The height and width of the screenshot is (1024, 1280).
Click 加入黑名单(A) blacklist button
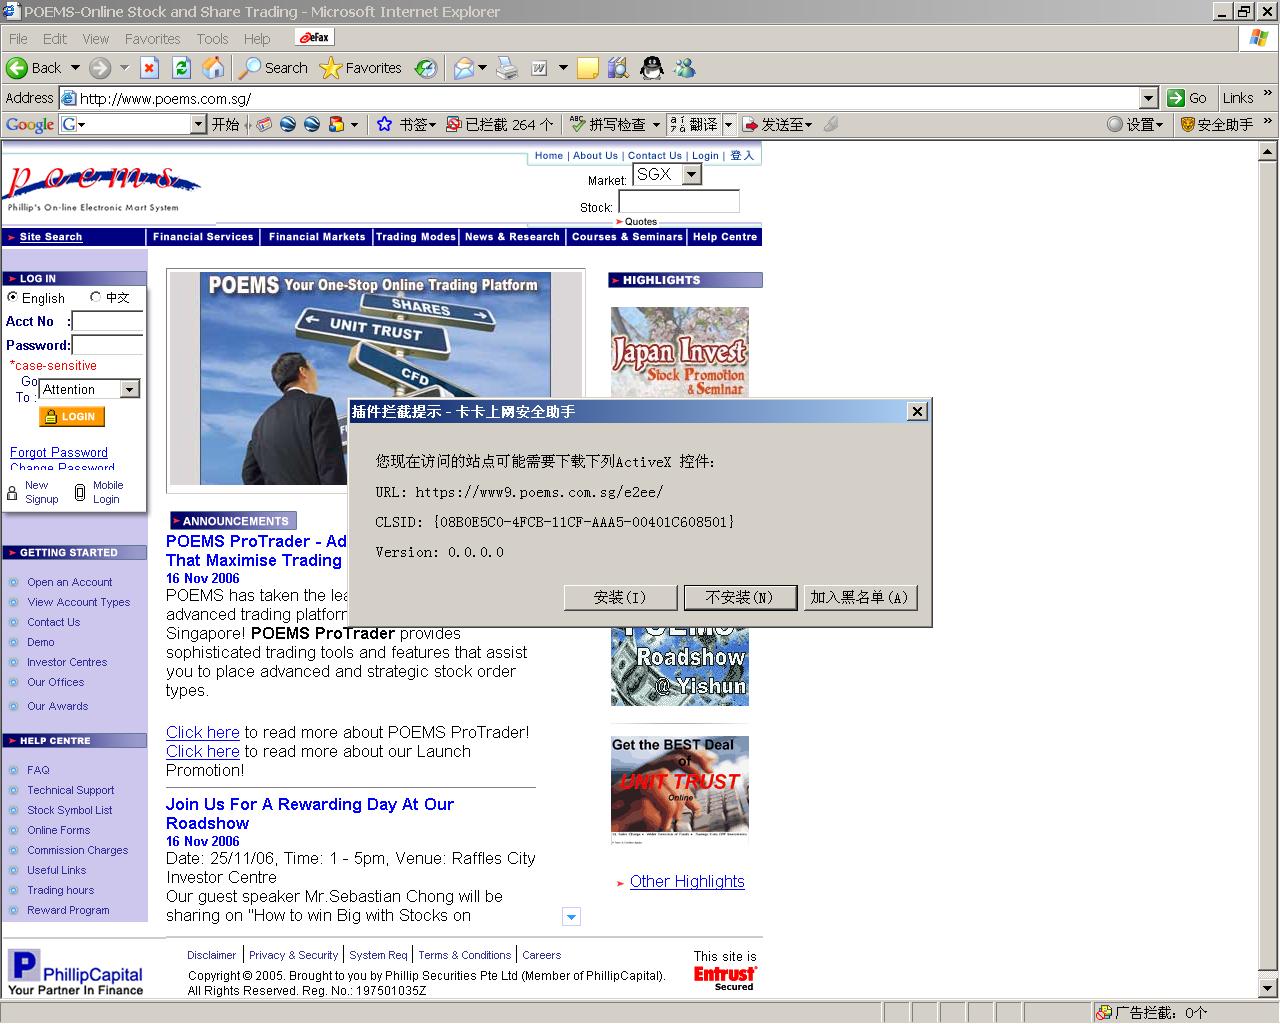coord(860,597)
